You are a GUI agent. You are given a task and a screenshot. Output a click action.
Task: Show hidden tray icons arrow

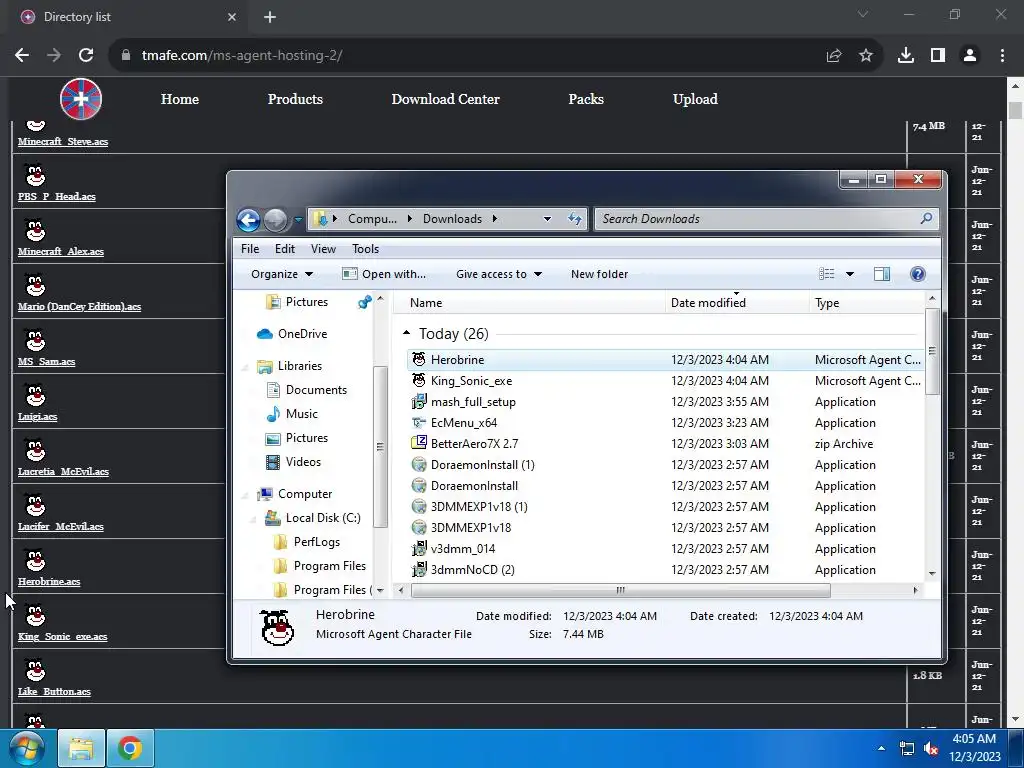882,748
